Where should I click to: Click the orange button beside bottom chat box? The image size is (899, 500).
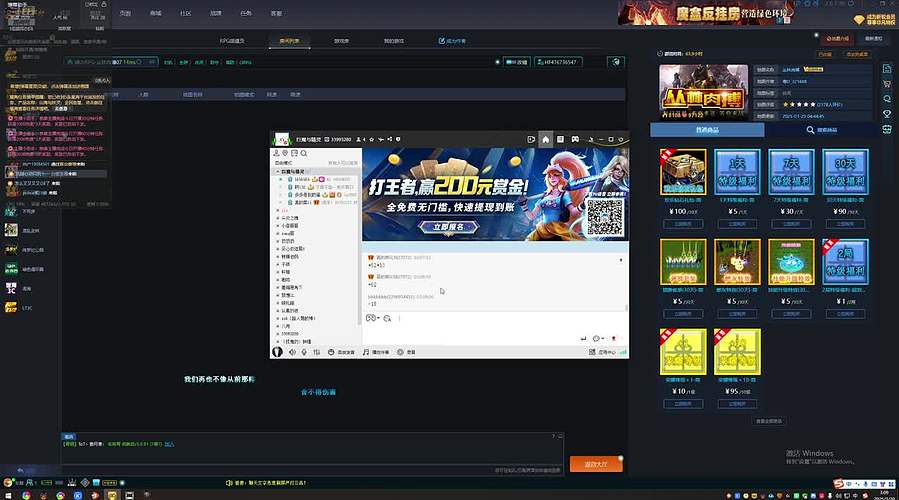click(596, 464)
